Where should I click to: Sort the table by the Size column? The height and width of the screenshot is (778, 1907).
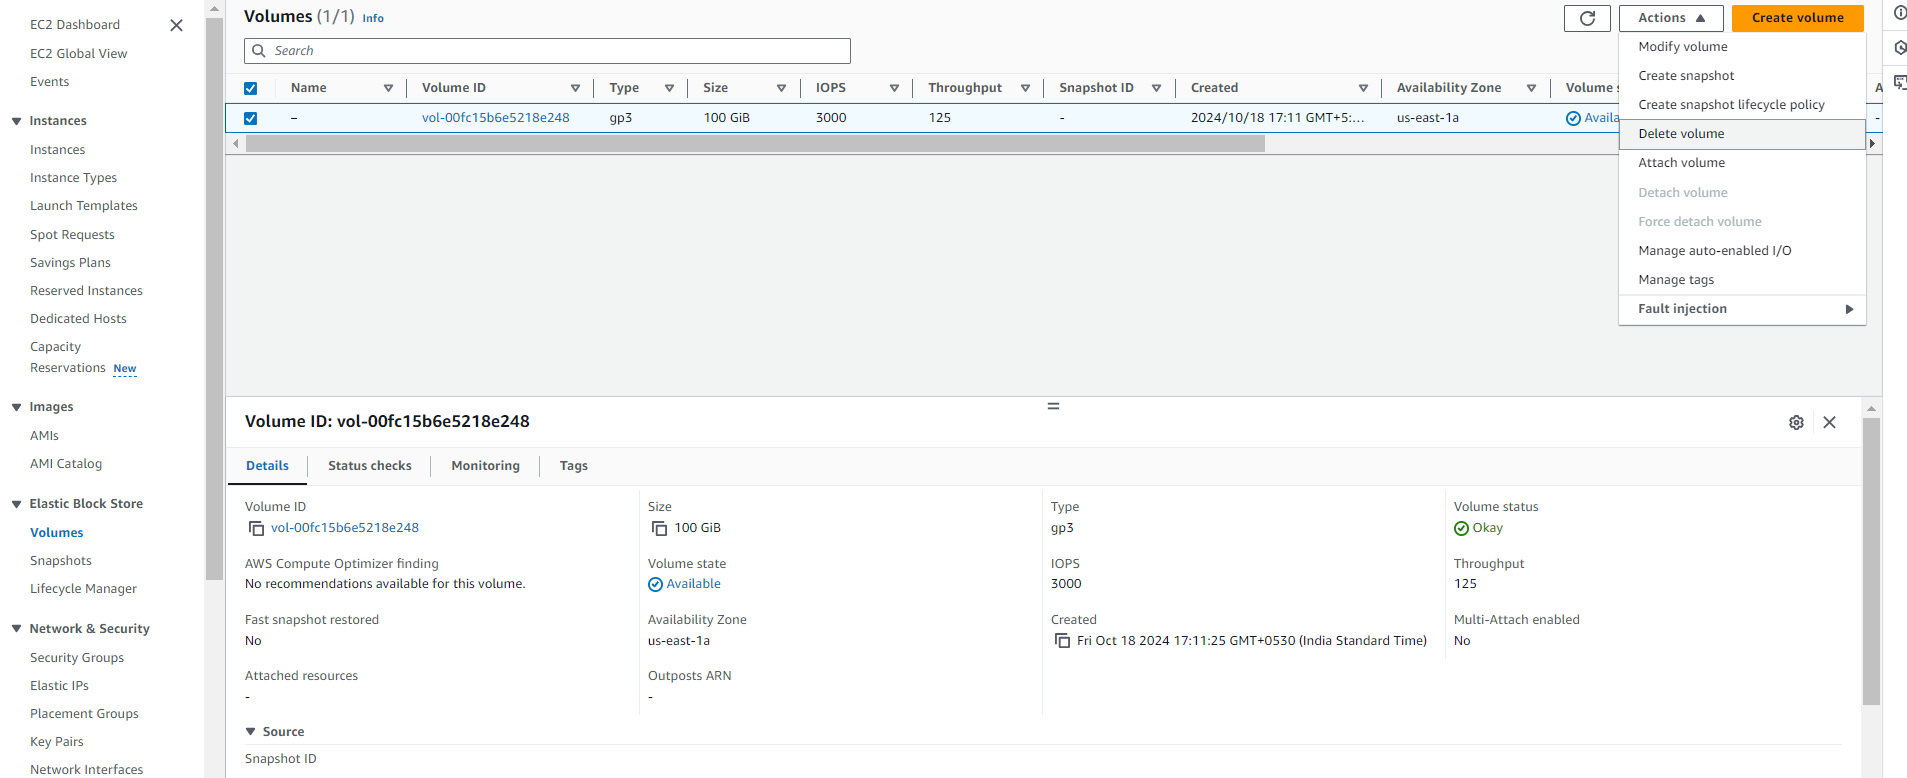[781, 88]
